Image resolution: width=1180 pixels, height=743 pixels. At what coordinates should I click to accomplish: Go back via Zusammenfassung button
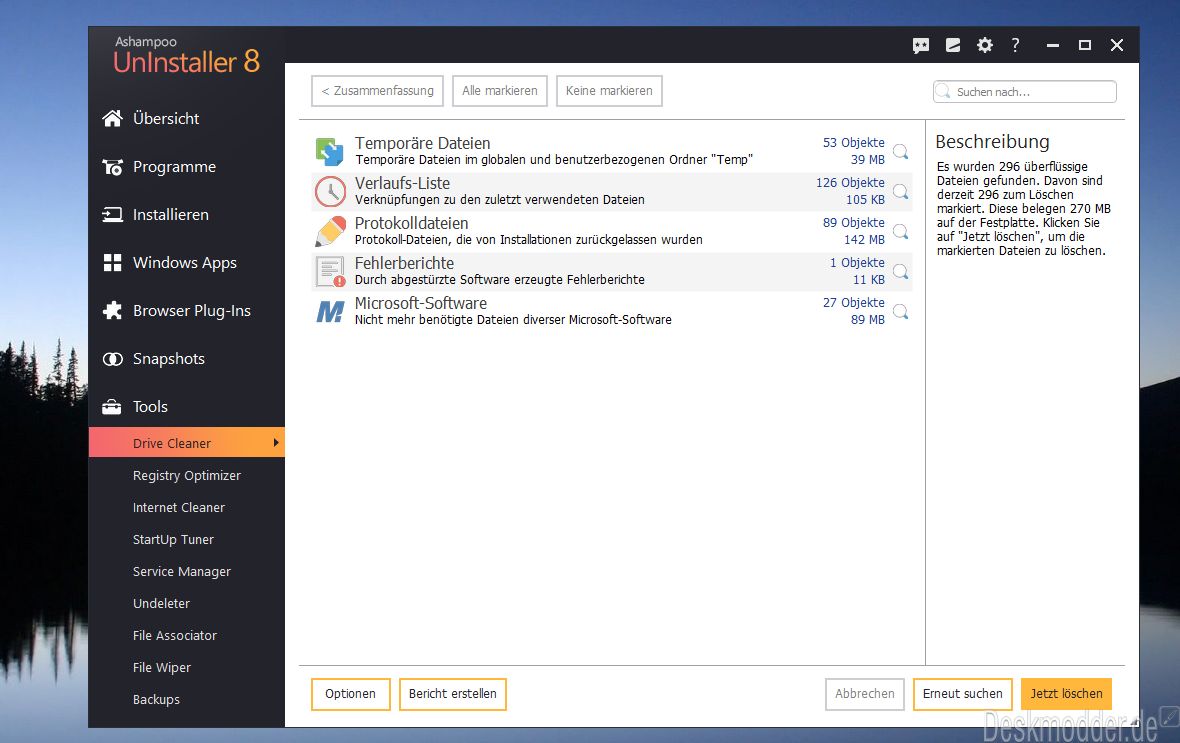pos(377,90)
